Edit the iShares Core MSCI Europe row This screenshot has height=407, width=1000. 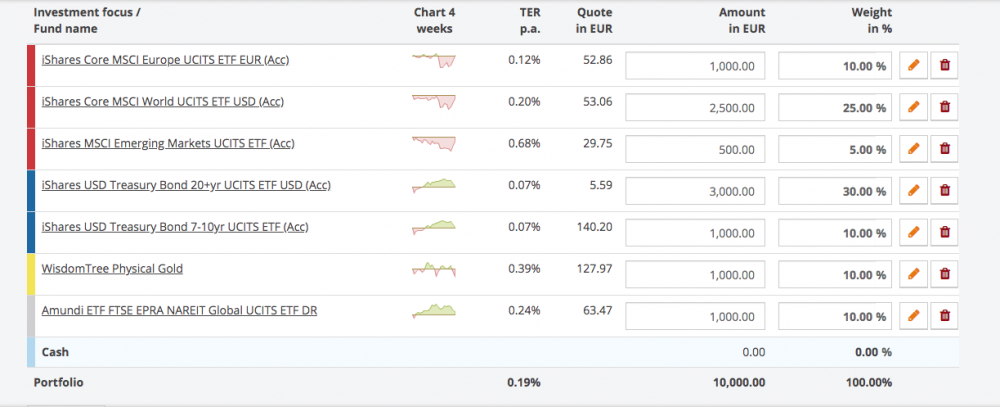[x=912, y=66]
